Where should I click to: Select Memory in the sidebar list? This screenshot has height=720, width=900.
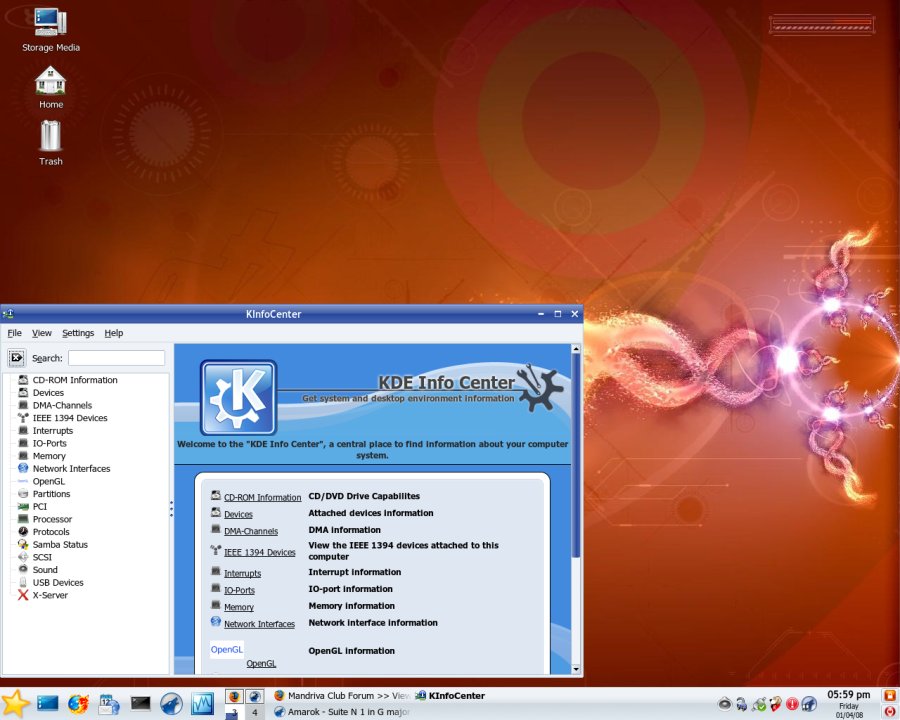point(49,456)
